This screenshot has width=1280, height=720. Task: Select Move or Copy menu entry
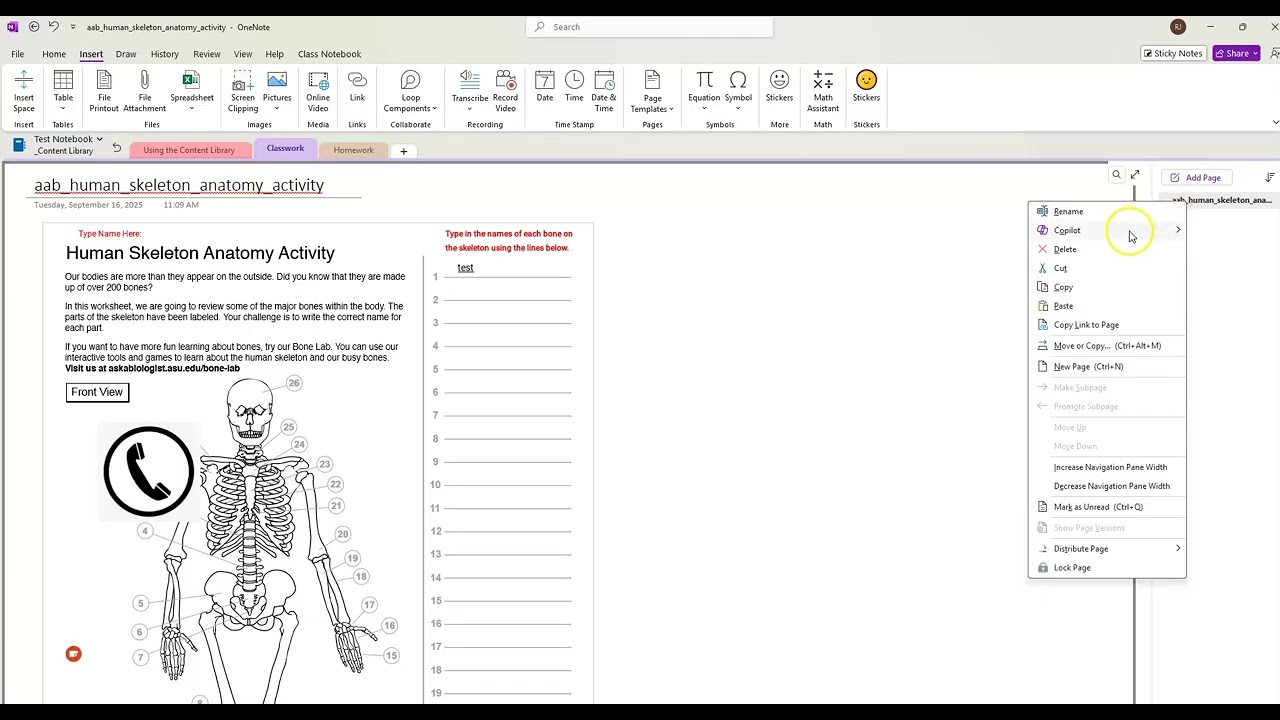click(x=1106, y=346)
